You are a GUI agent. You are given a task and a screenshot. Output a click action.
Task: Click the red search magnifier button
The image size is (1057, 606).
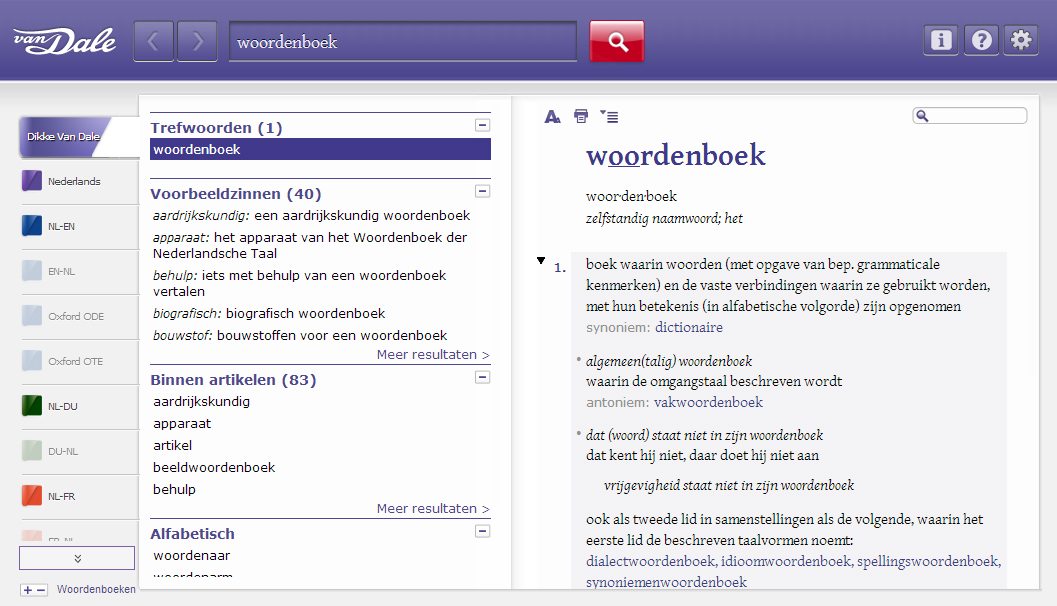(x=617, y=41)
